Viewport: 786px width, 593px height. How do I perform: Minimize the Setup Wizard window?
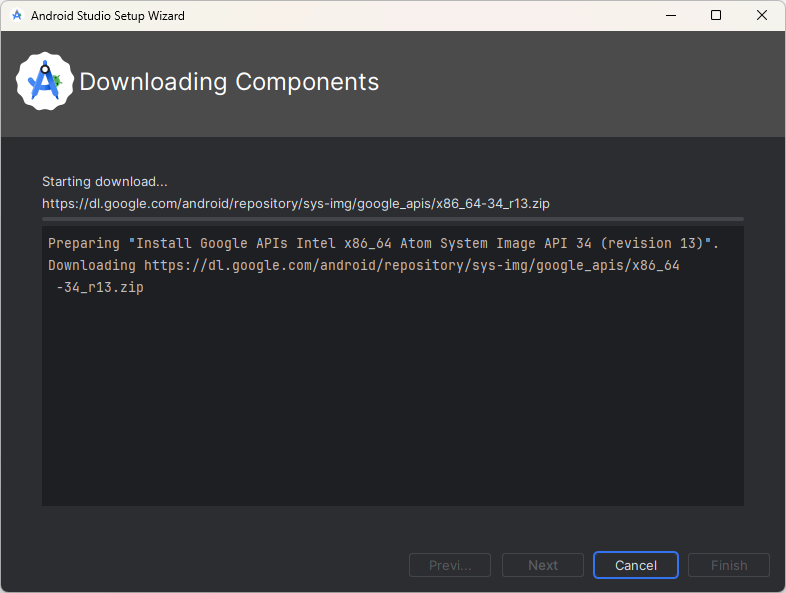pos(671,16)
